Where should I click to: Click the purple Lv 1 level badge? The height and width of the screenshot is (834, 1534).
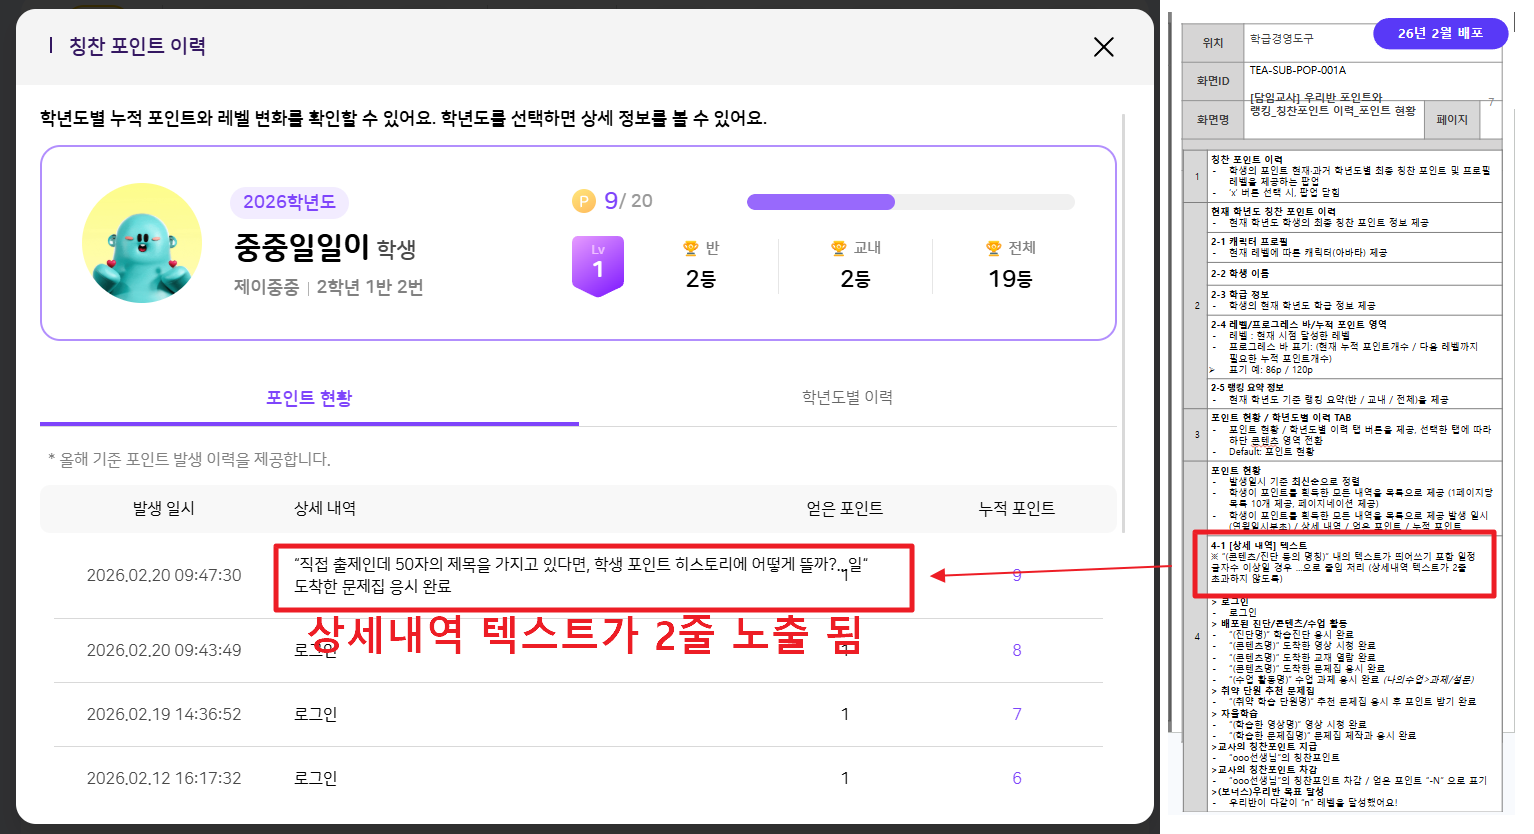pyautogui.click(x=598, y=265)
